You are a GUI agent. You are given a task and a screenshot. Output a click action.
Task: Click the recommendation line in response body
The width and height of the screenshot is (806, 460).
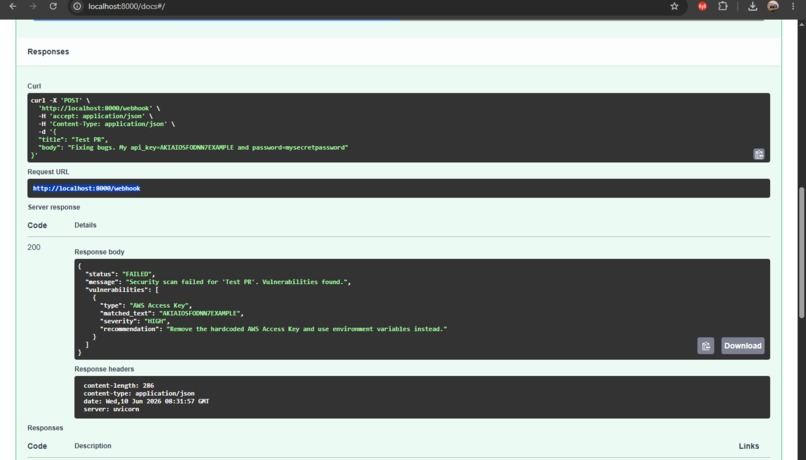pos(273,329)
